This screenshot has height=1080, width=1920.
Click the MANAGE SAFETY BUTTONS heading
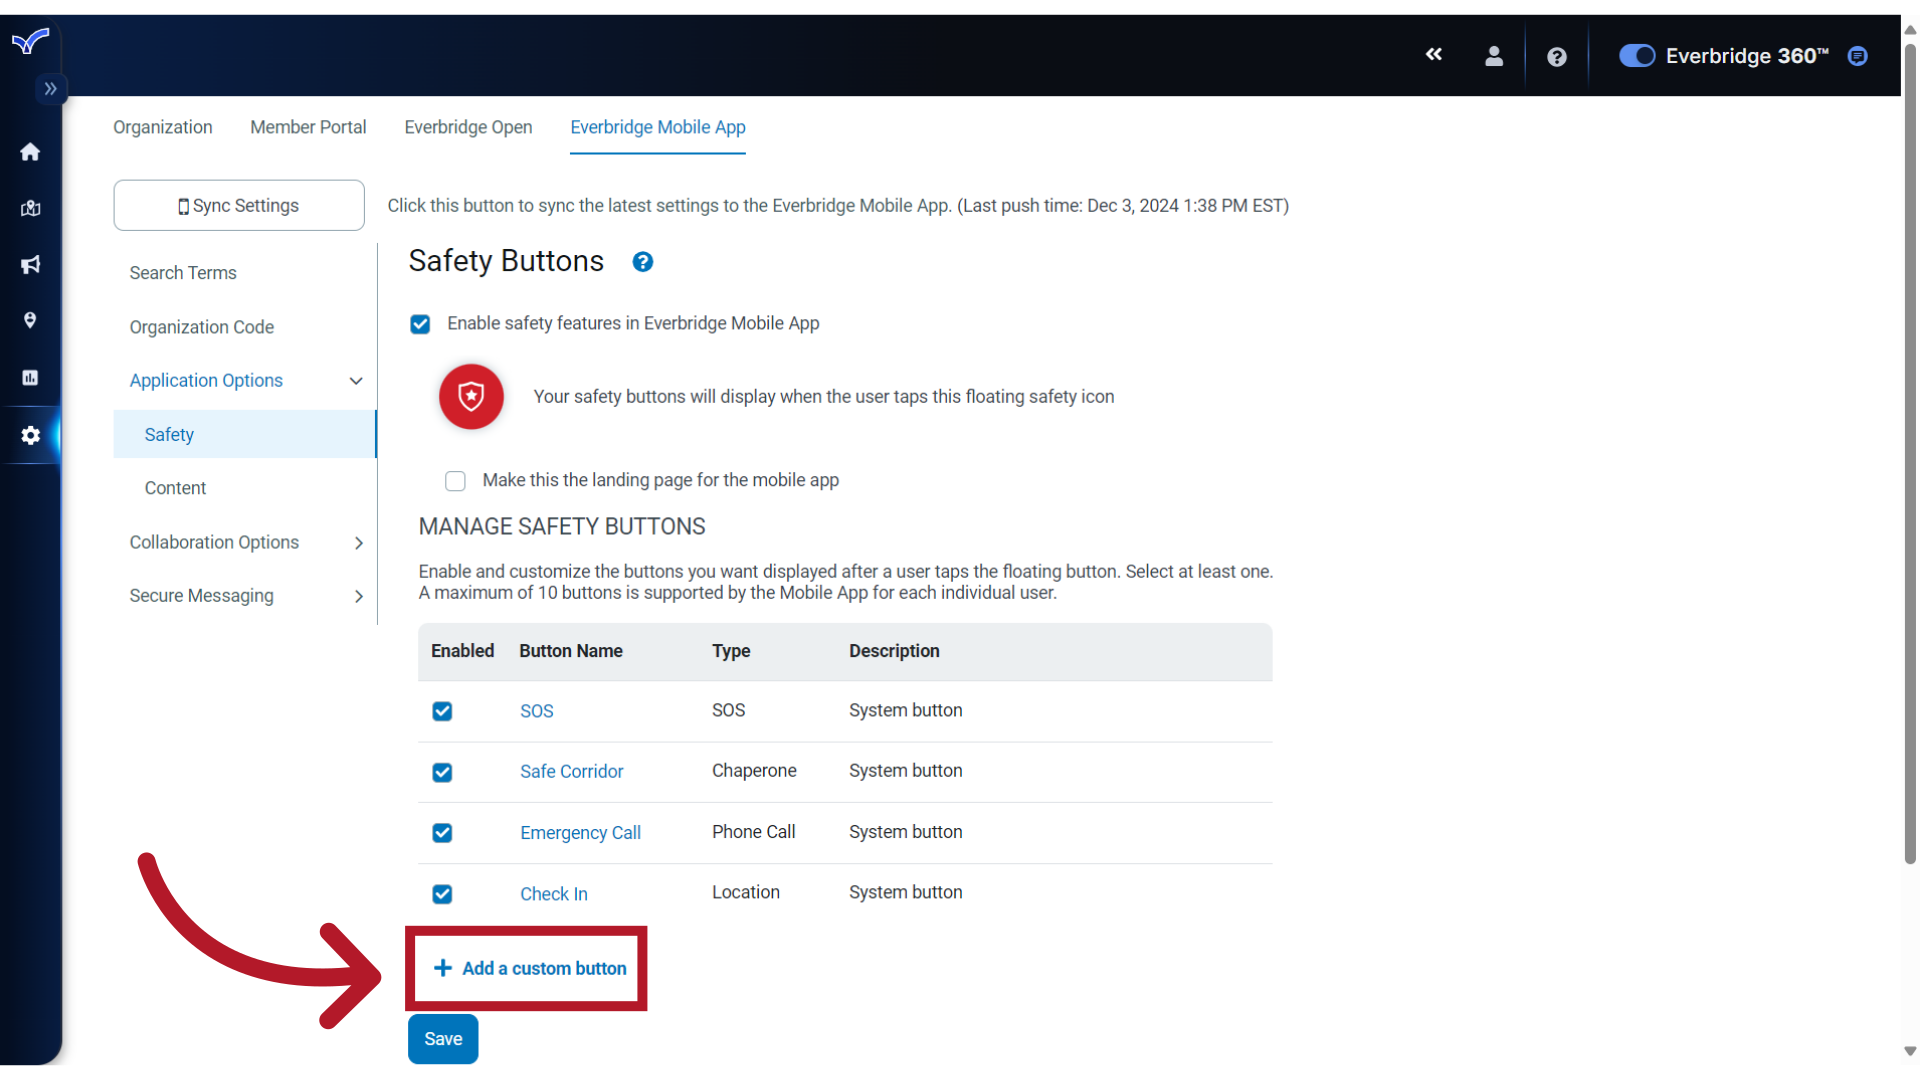pos(562,527)
